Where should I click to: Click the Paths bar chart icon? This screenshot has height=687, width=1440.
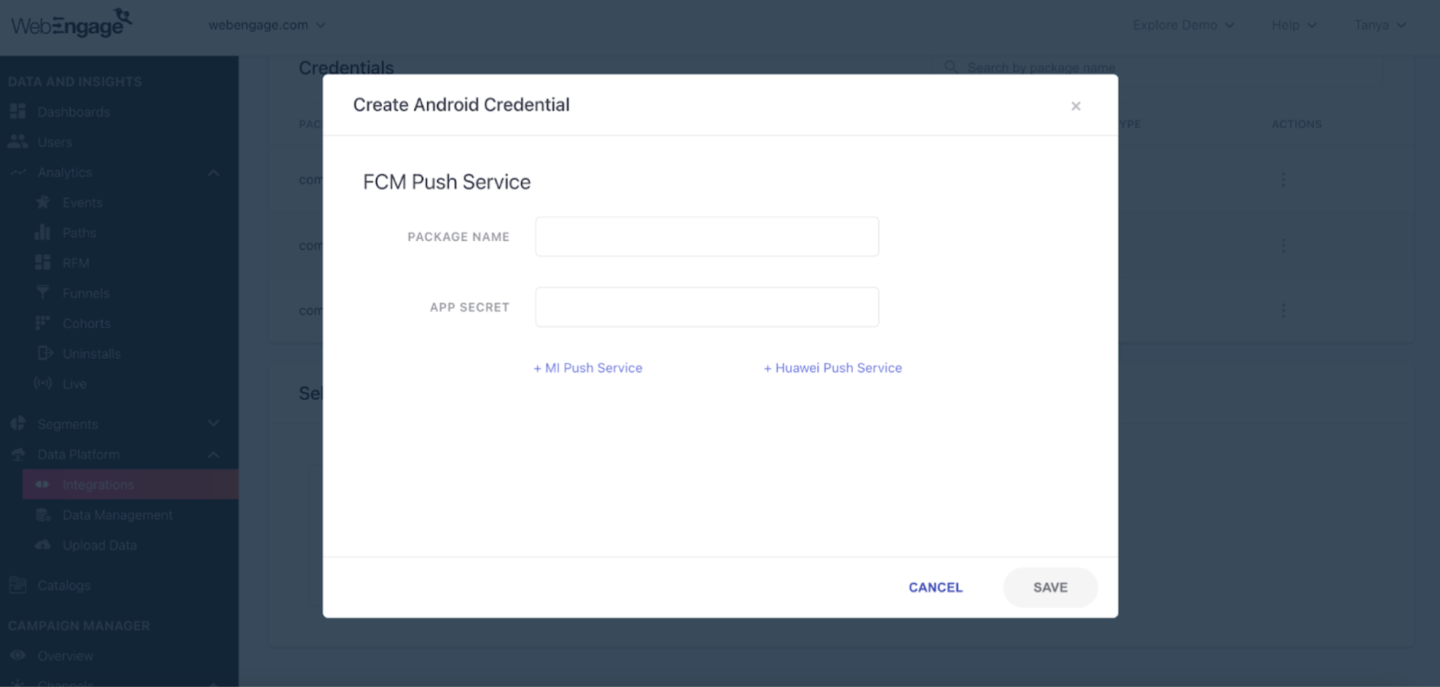point(43,232)
